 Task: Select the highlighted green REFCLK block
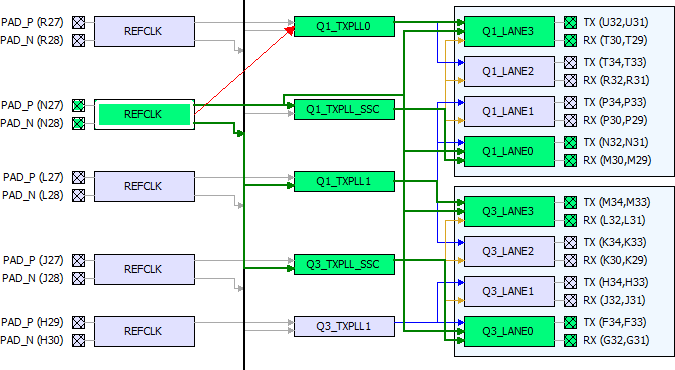click(144, 115)
